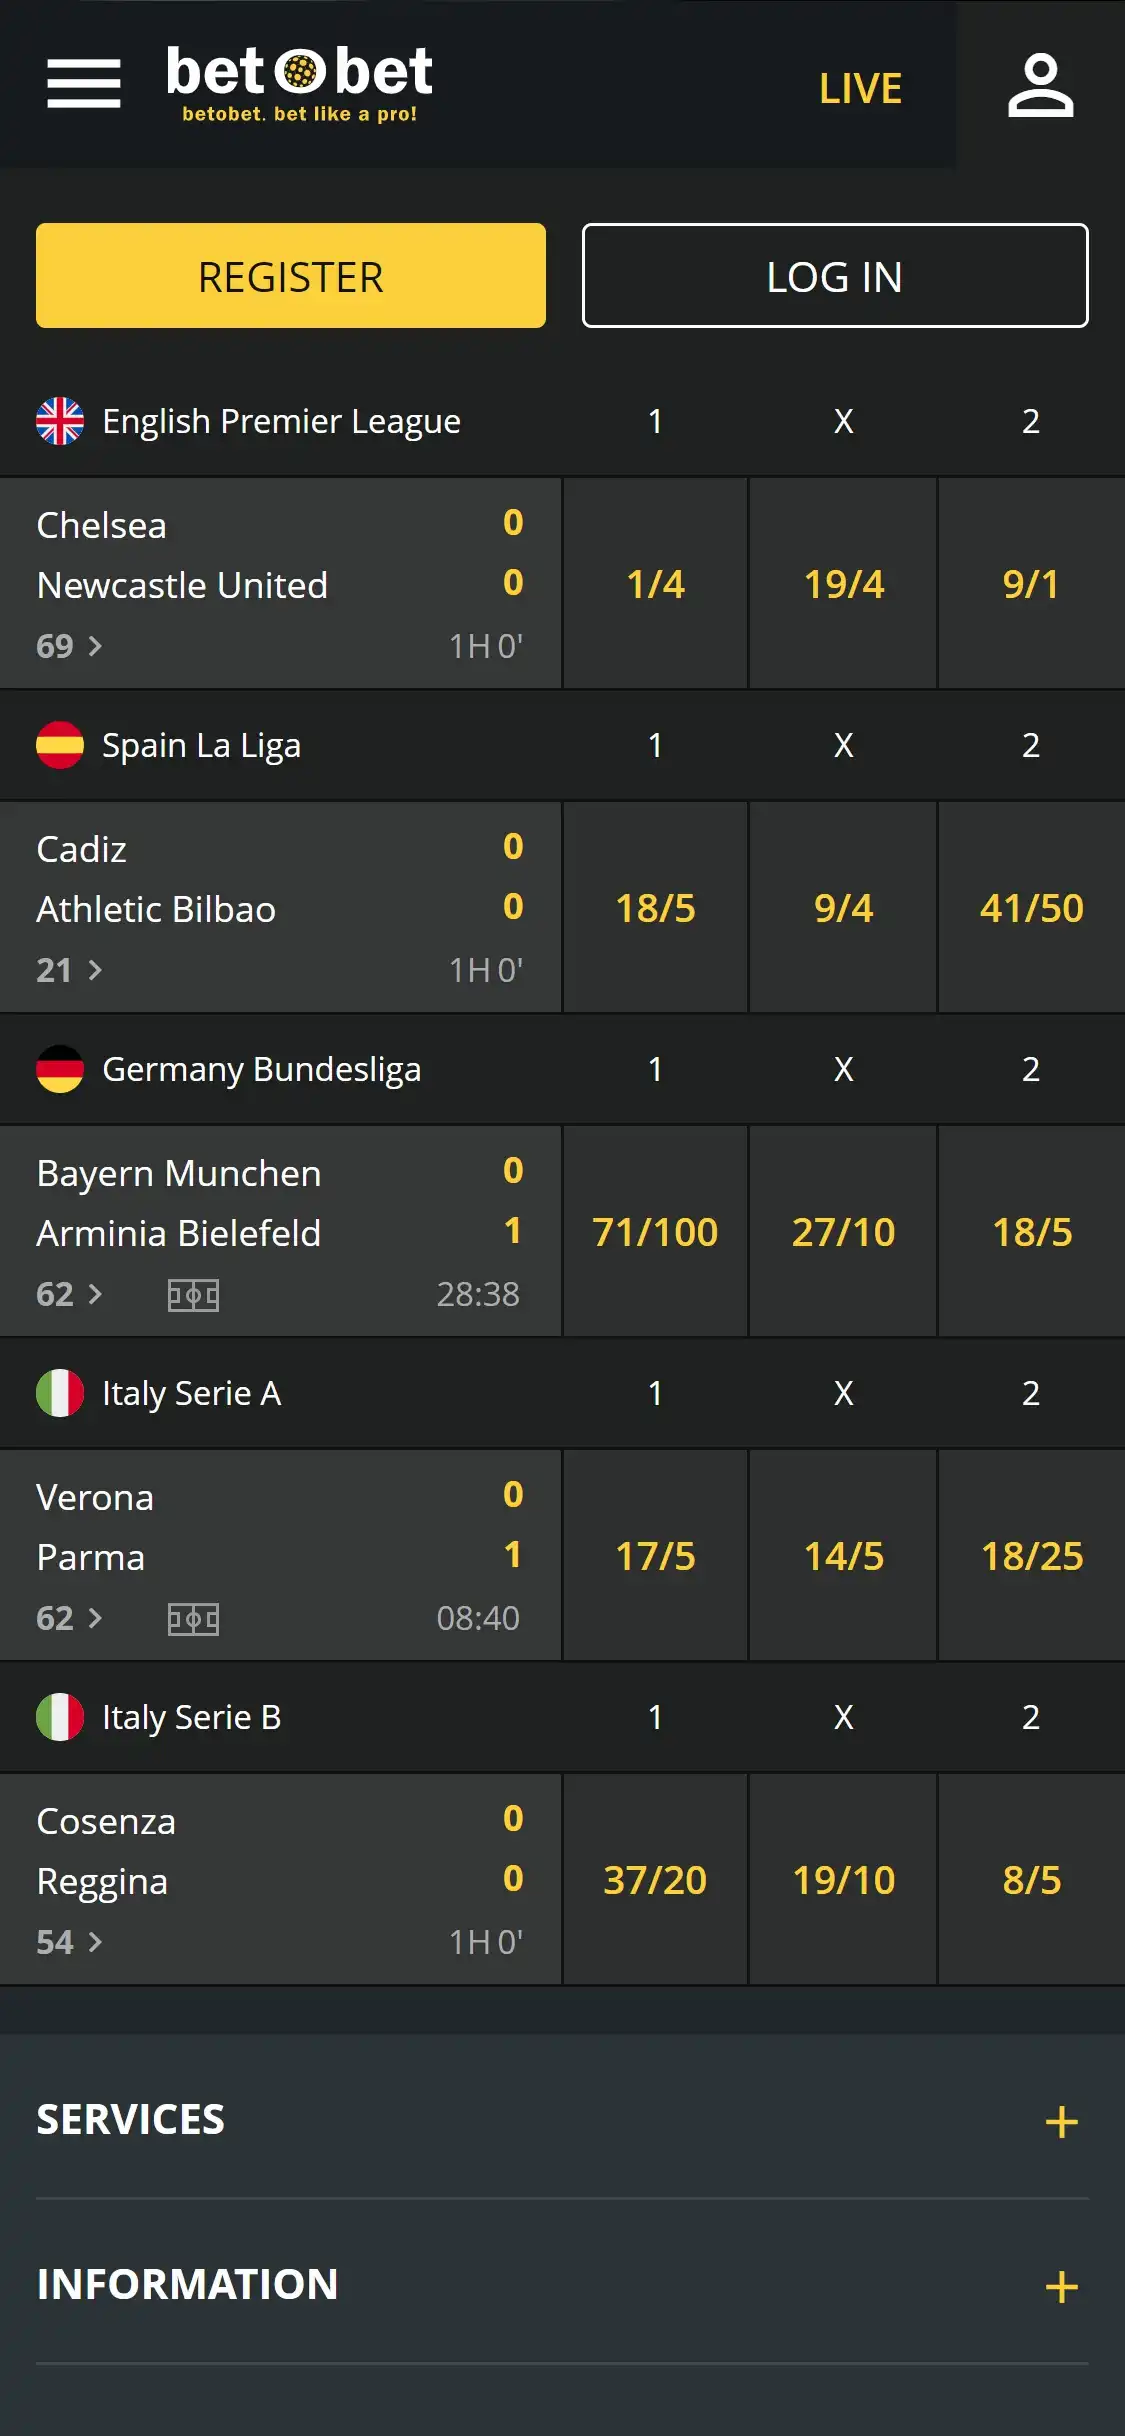
Task: Click the Spain flag icon for La Liga
Action: tap(60, 745)
